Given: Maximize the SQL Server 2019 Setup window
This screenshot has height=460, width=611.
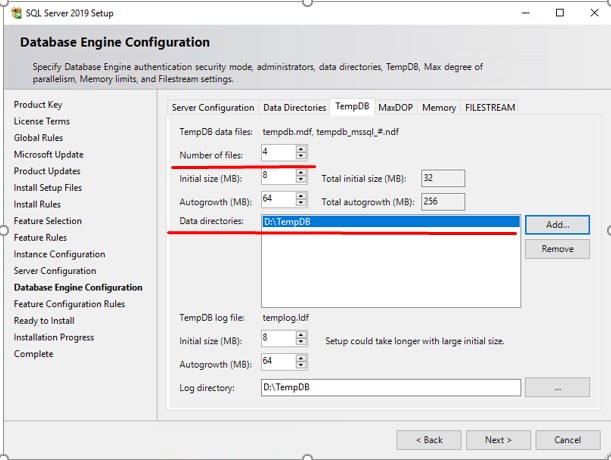Looking at the screenshot, I should click(x=560, y=13).
